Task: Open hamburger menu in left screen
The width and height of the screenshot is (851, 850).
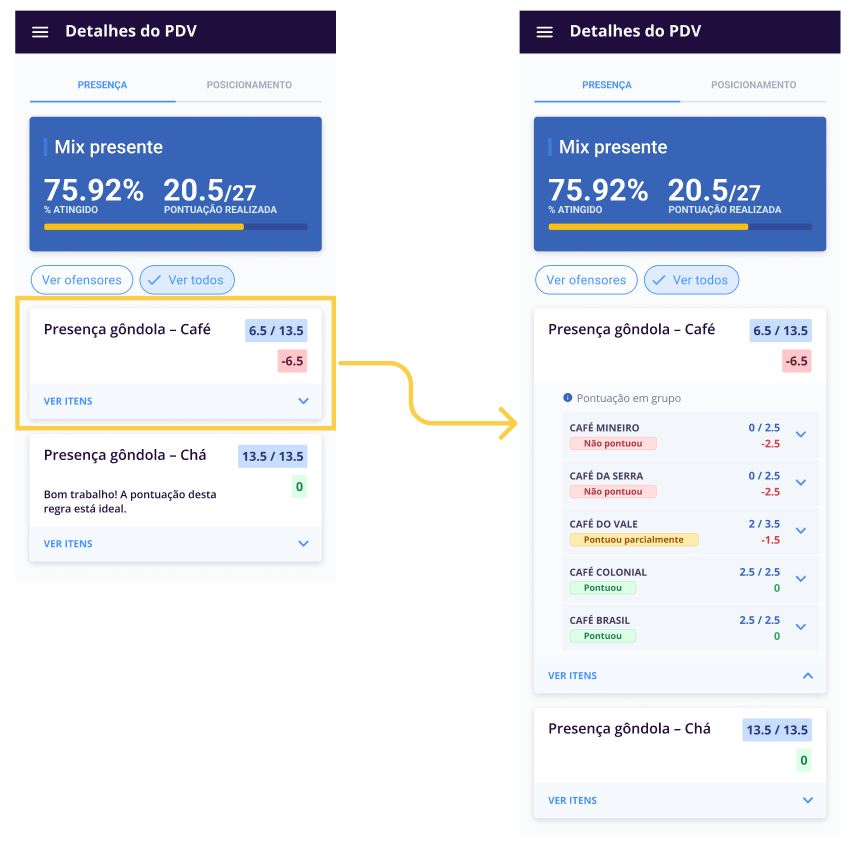Action: coord(40,32)
